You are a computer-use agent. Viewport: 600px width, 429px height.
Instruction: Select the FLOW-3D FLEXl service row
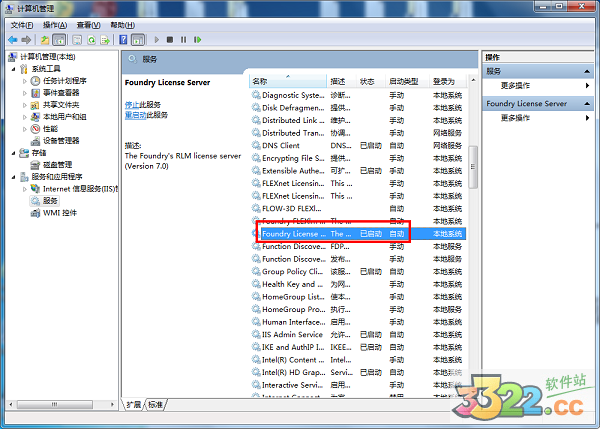coord(359,209)
